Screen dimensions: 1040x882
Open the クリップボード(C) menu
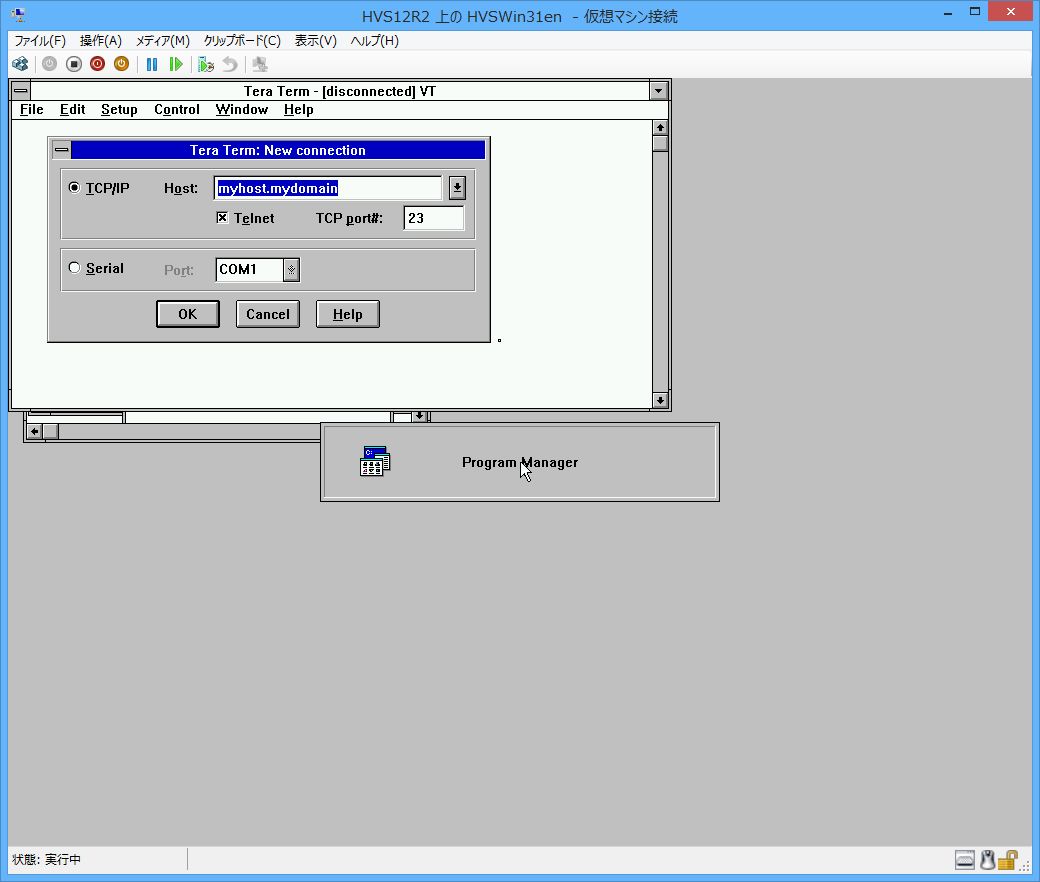(242, 40)
